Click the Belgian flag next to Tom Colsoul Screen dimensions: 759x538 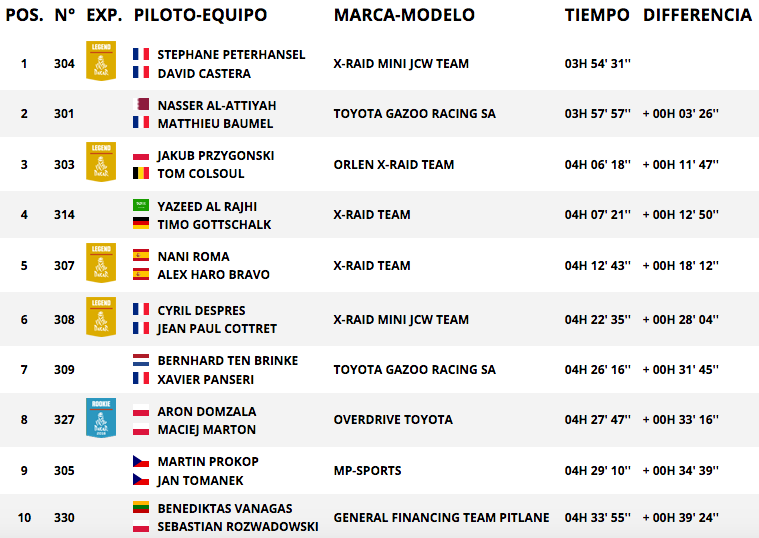[x=141, y=173]
